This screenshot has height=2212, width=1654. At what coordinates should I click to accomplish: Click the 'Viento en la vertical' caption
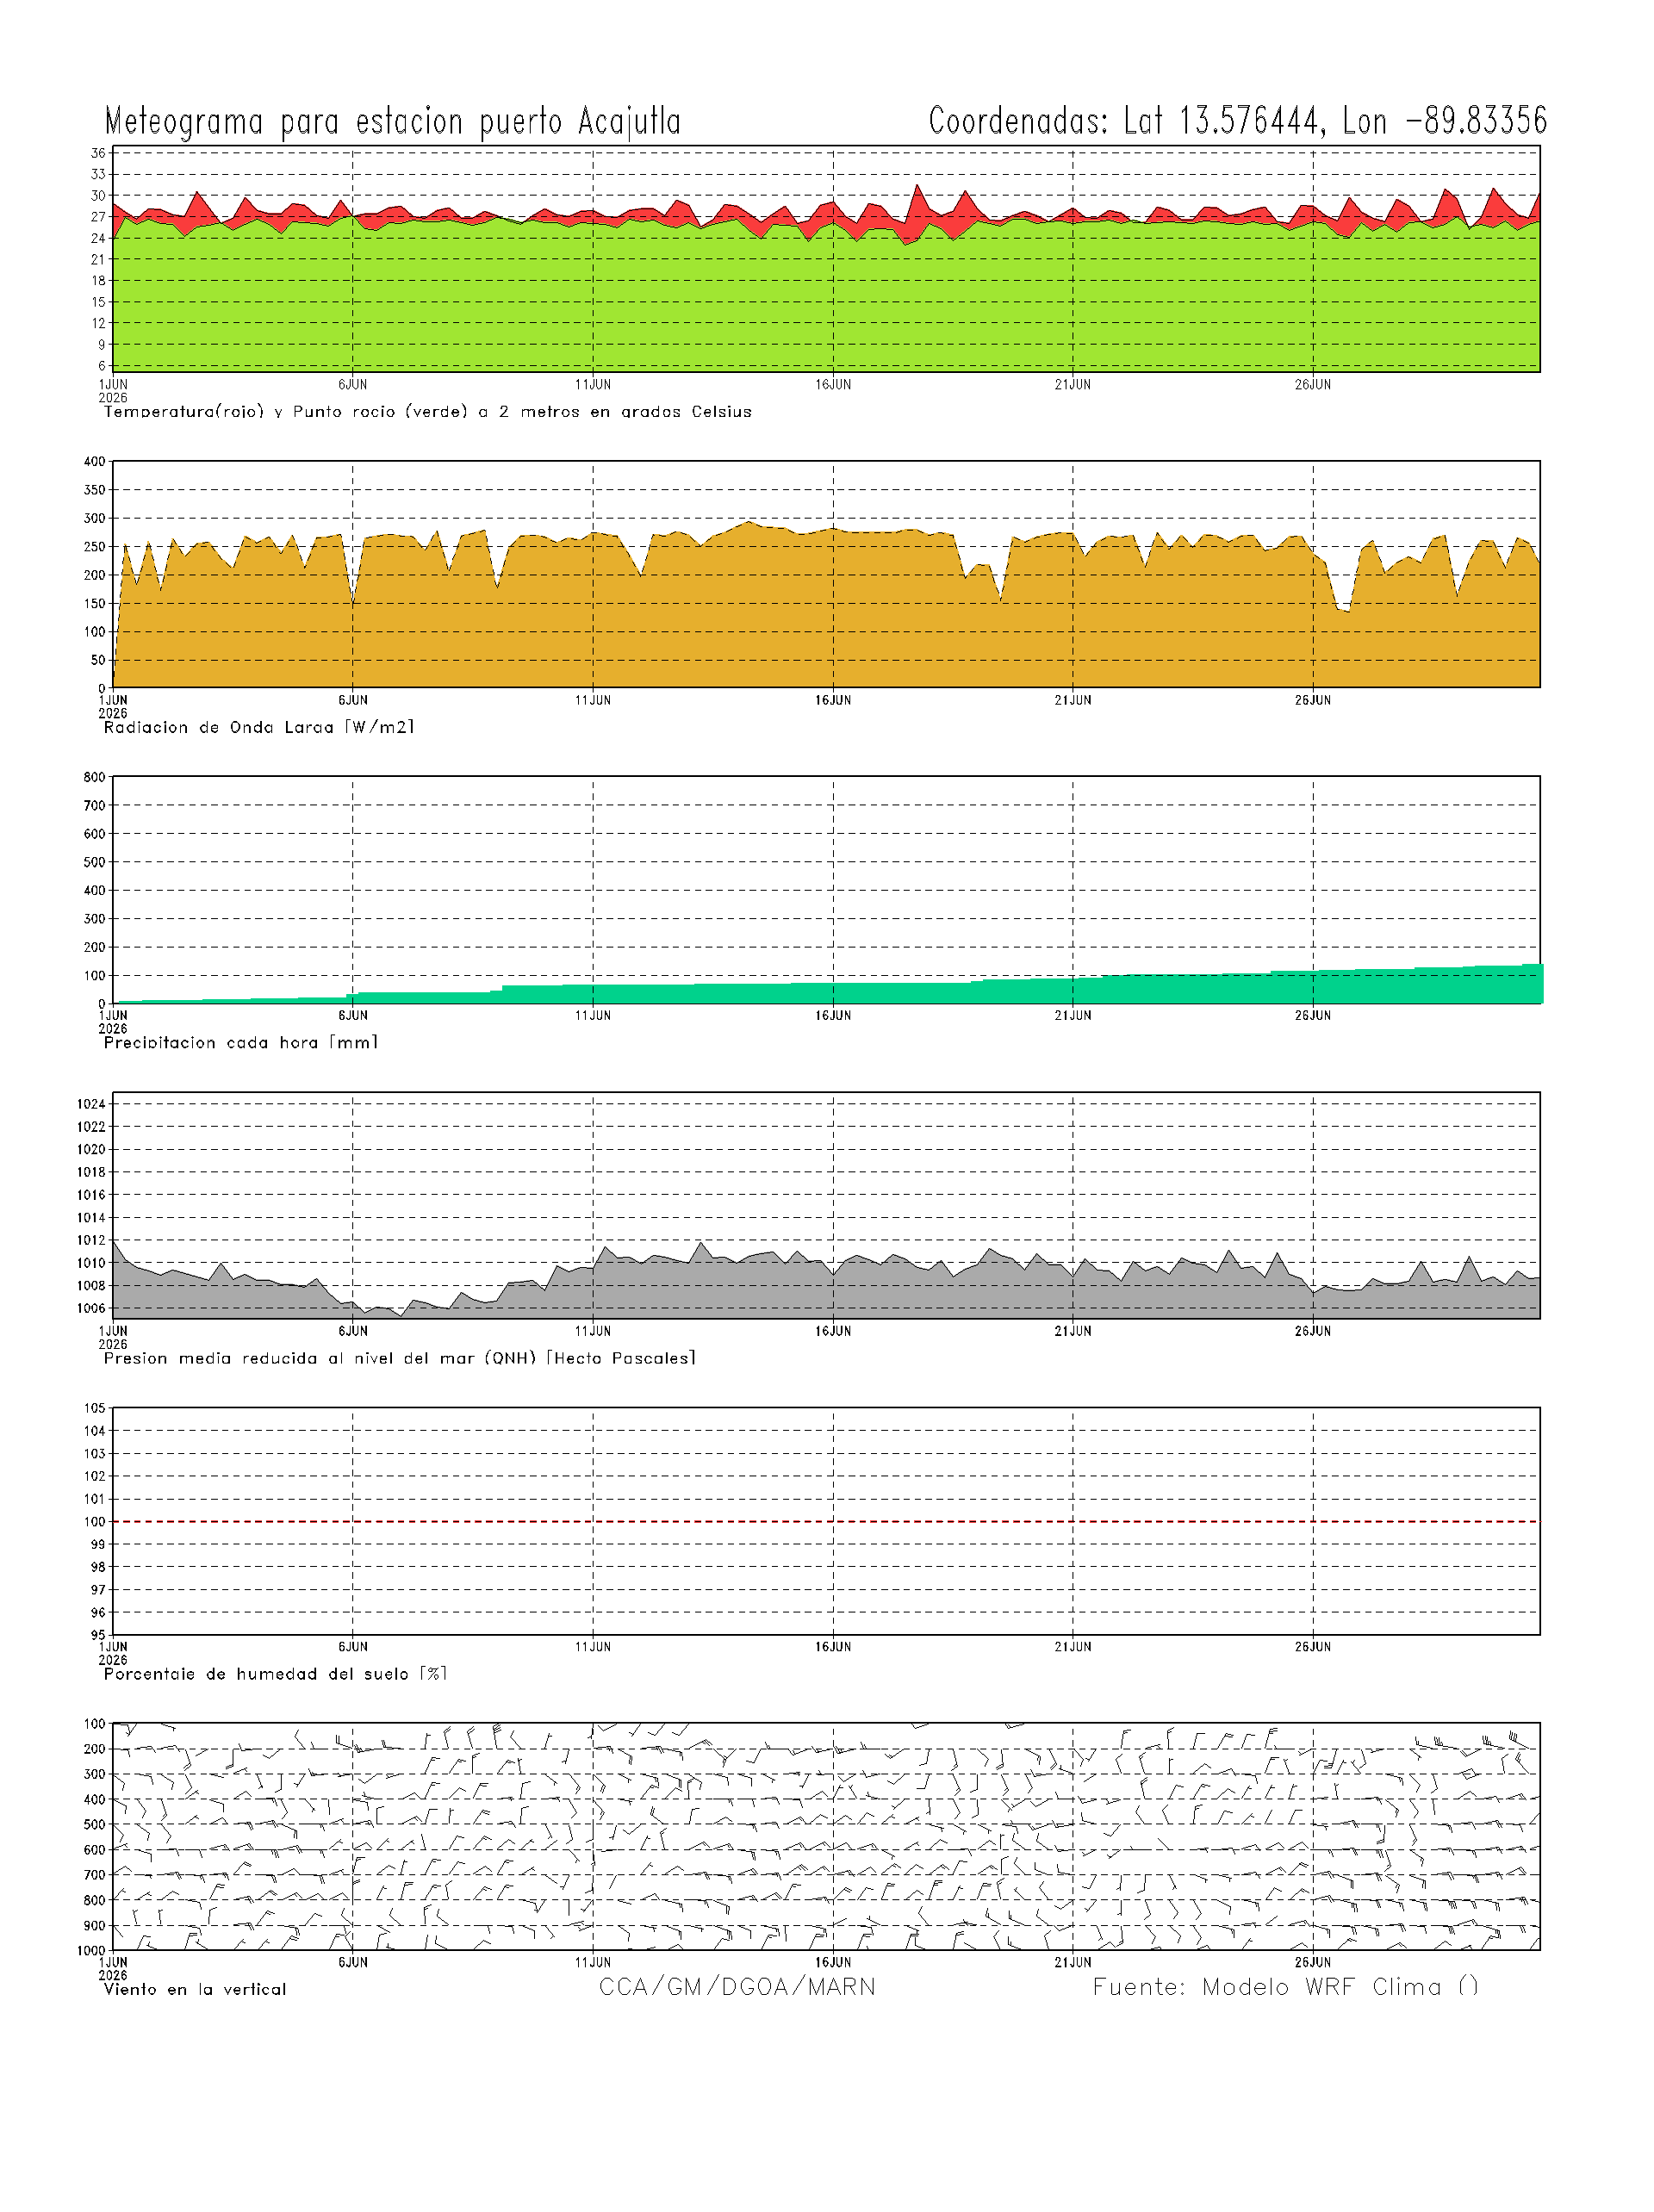coord(195,1989)
